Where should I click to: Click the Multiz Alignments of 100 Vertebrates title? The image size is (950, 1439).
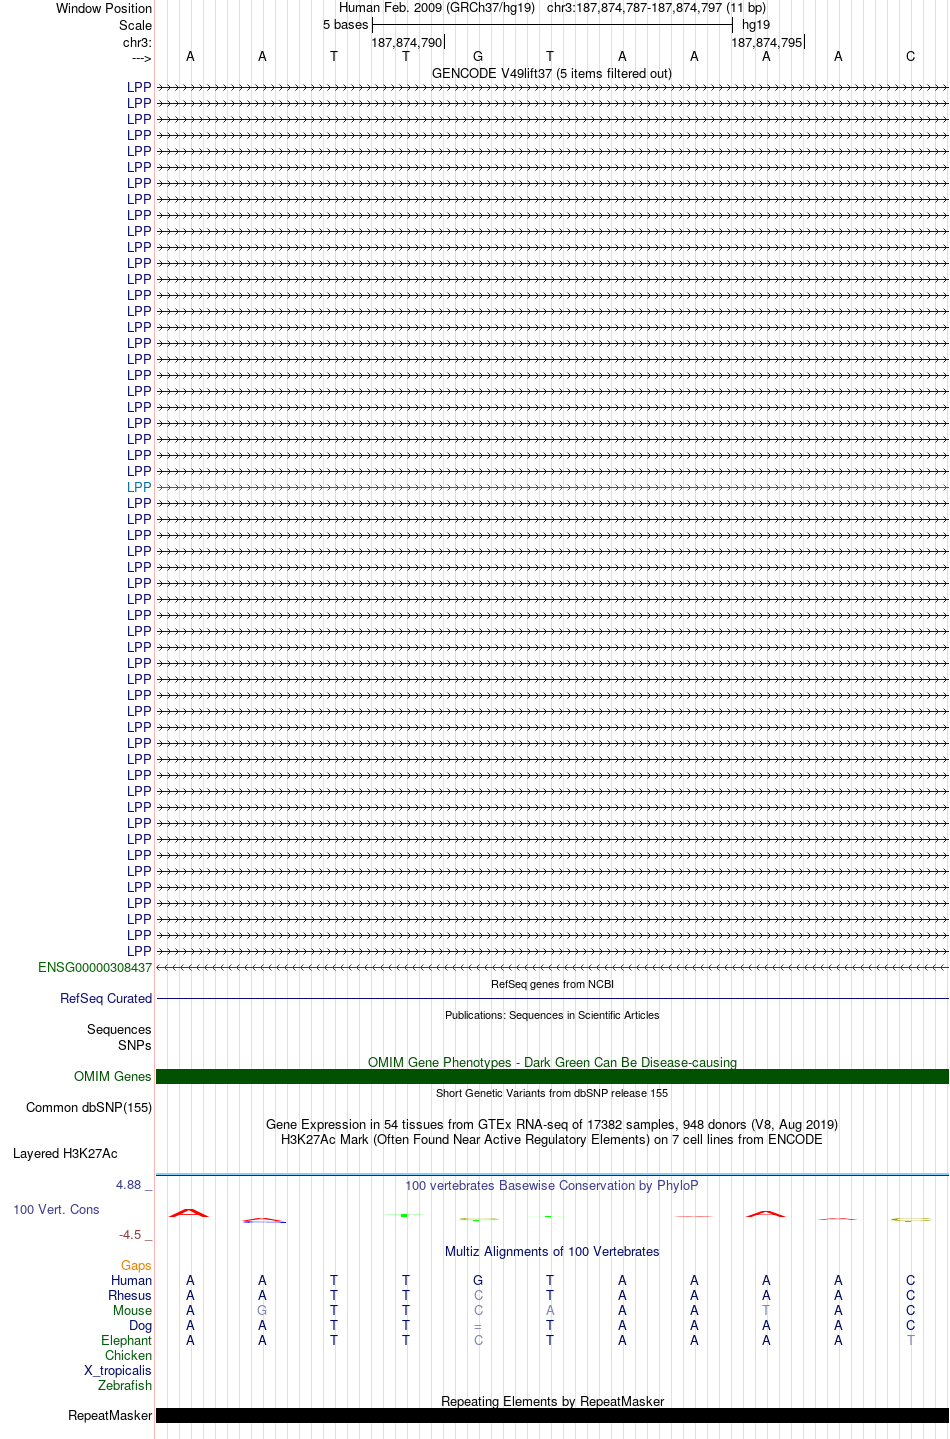pos(552,1251)
